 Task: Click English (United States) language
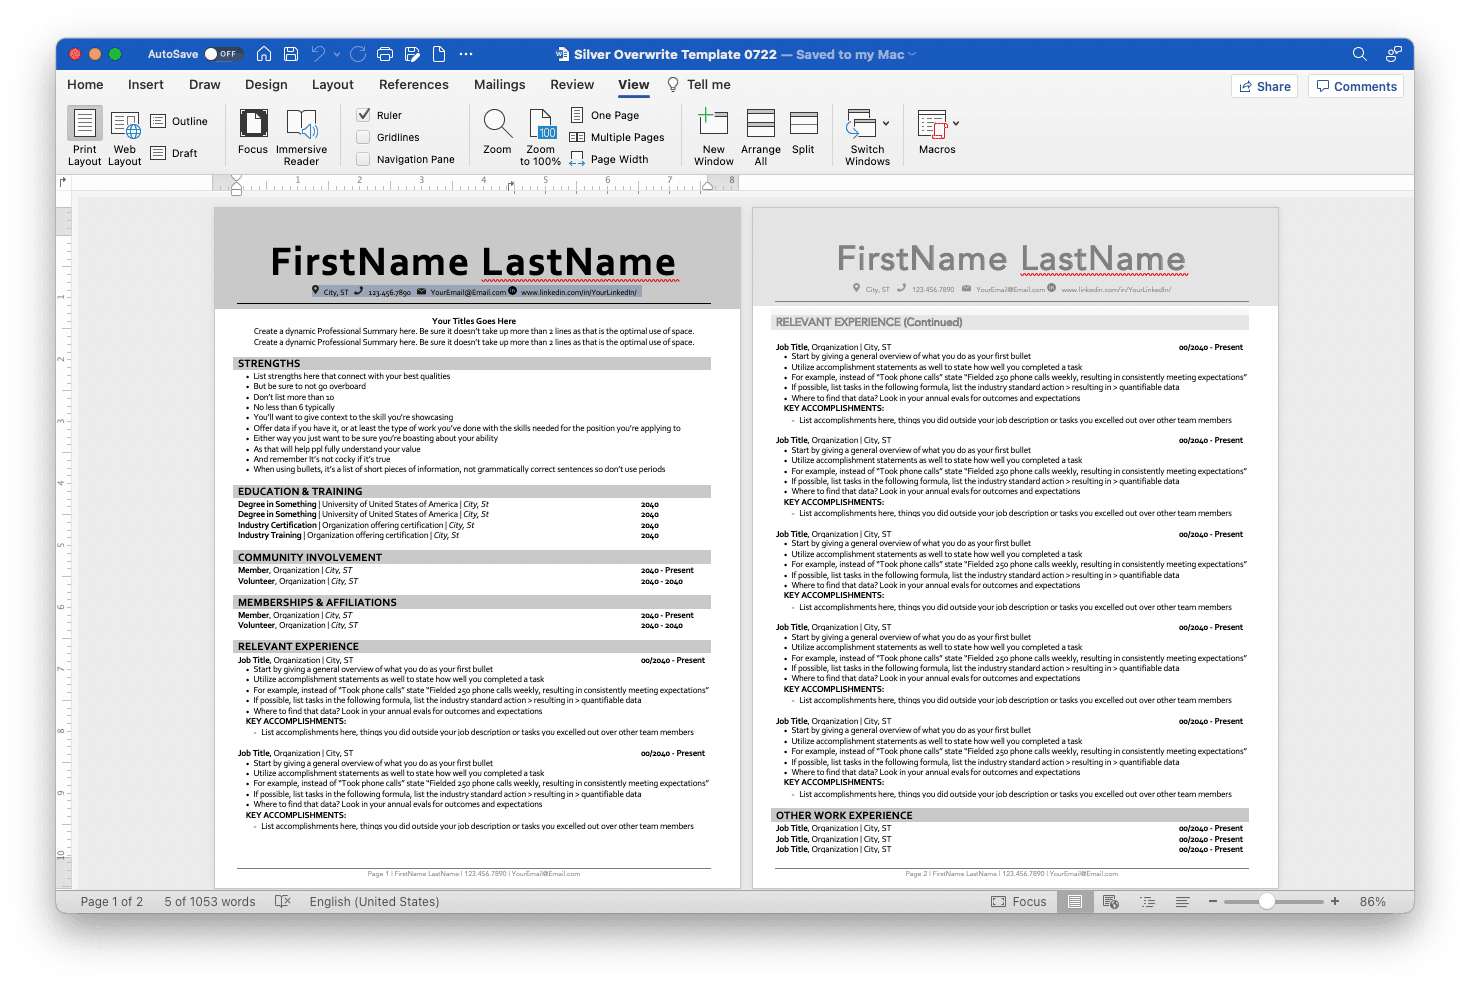coord(374,901)
